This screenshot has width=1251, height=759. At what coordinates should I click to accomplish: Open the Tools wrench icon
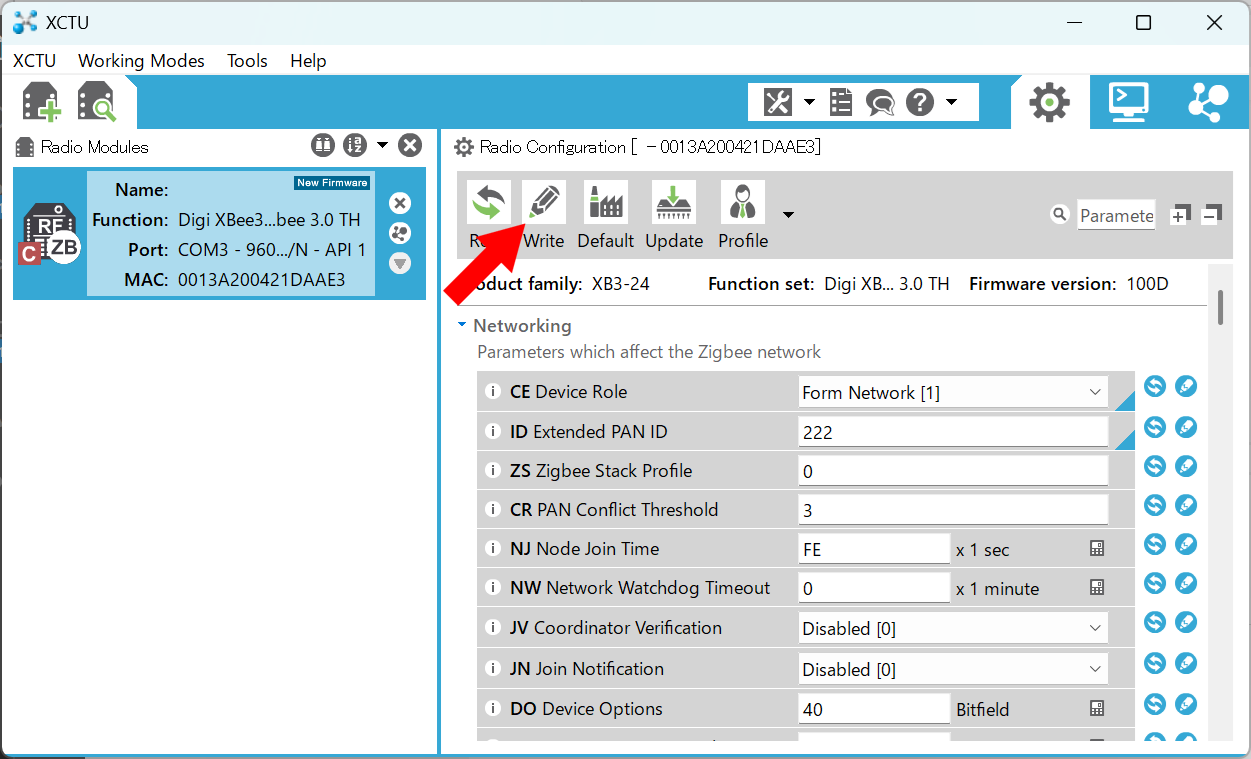pyautogui.click(x=778, y=101)
